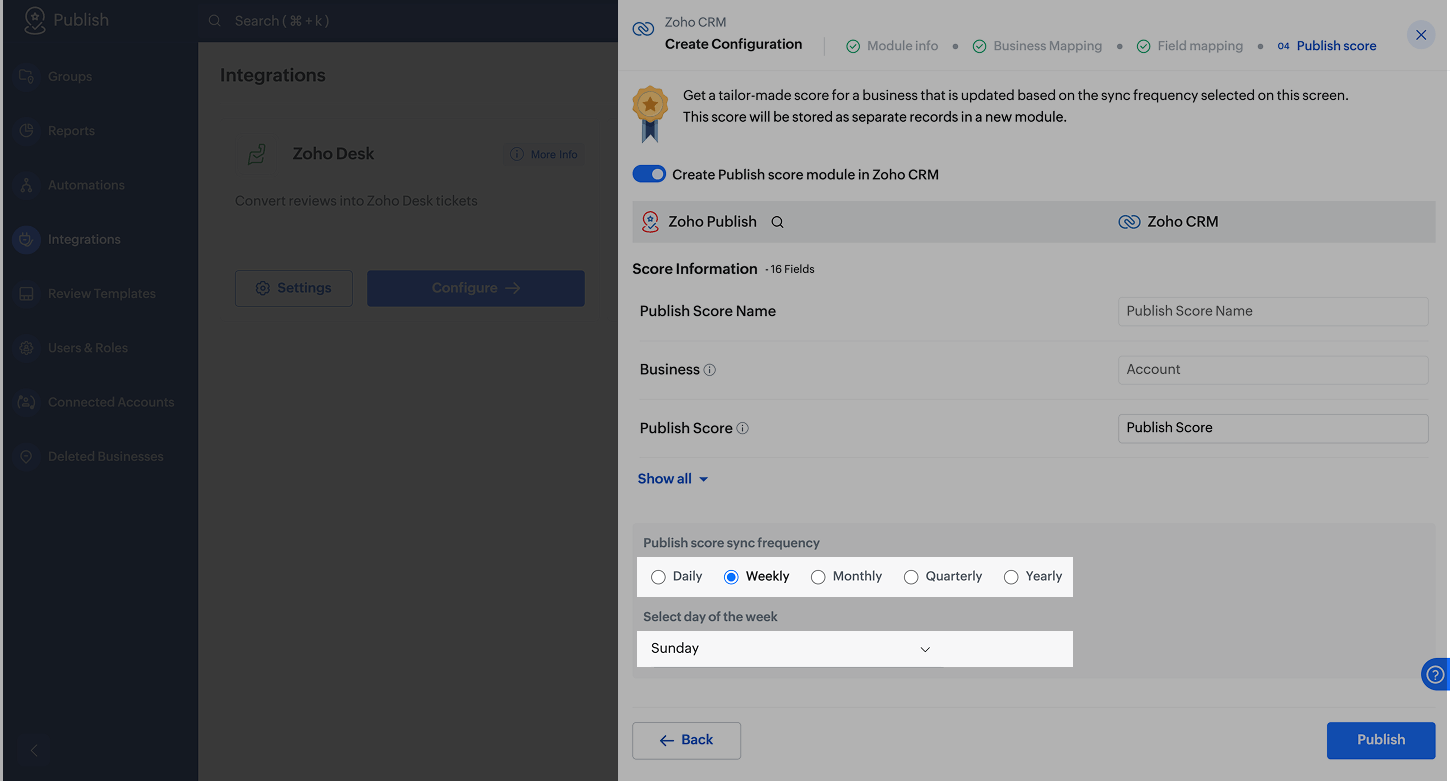This screenshot has height=781, width=1450.
Task: Select the Weekly sync frequency
Action: pos(731,577)
